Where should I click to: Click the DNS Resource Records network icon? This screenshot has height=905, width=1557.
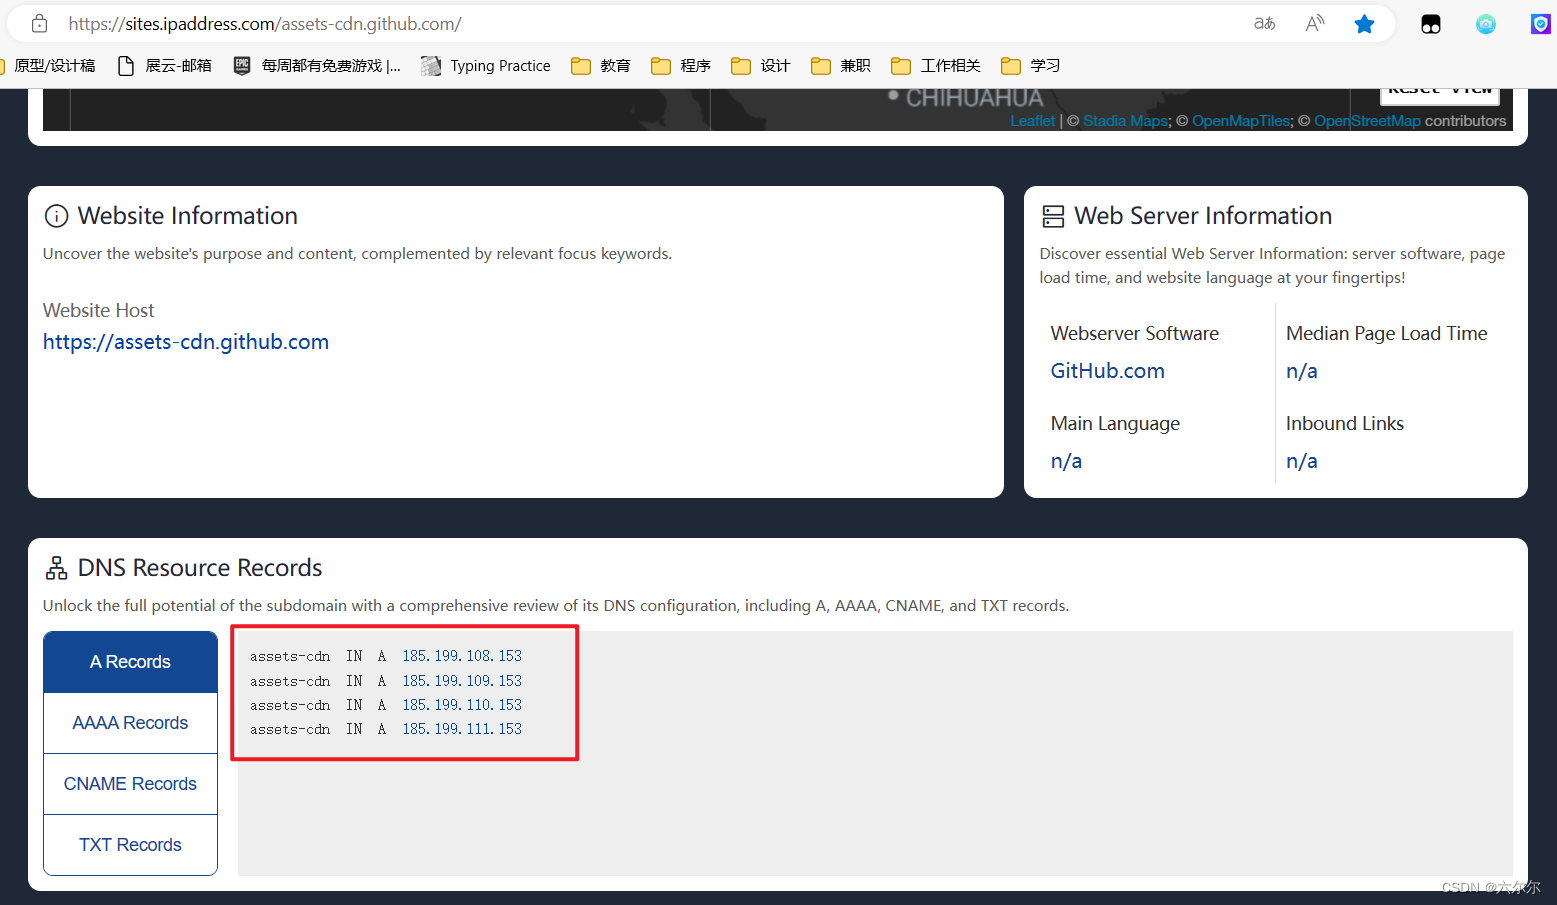tap(57, 568)
